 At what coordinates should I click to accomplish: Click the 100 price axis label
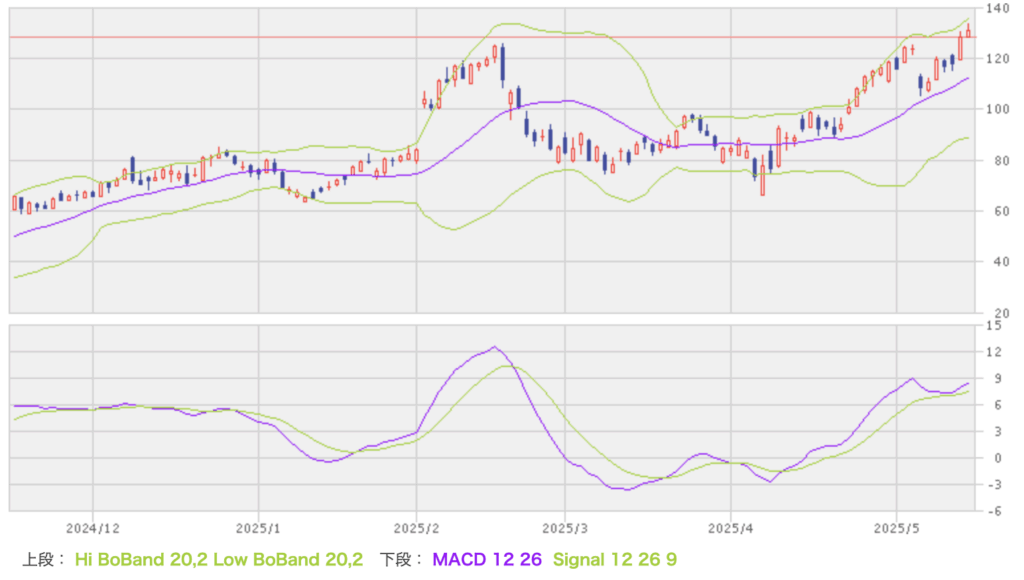coord(998,109)
